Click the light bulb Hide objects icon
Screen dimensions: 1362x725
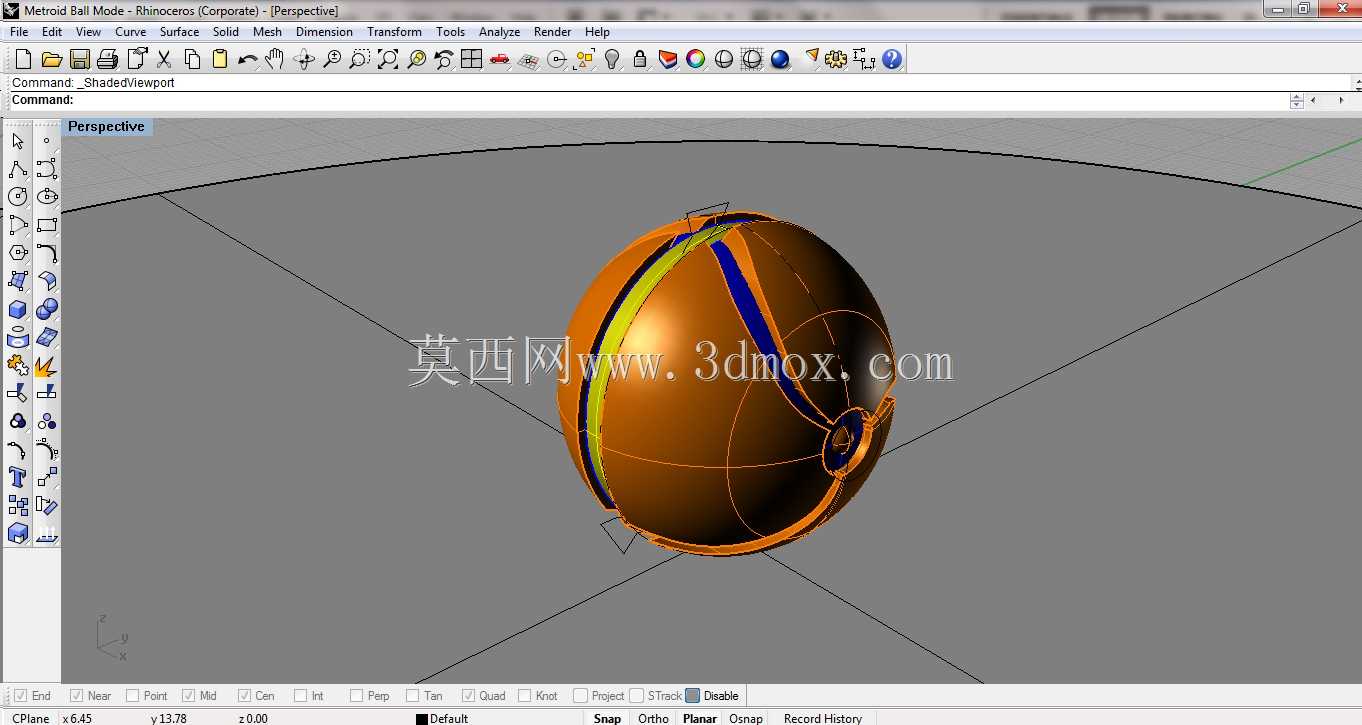click(x=612, y=59)
